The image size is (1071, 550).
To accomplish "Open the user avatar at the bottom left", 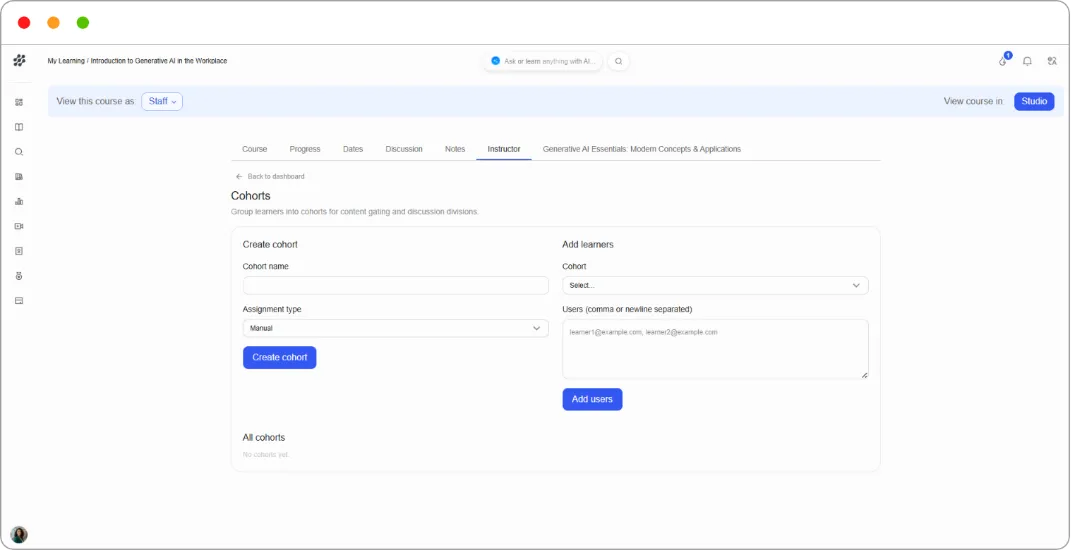I will point(19,534).
